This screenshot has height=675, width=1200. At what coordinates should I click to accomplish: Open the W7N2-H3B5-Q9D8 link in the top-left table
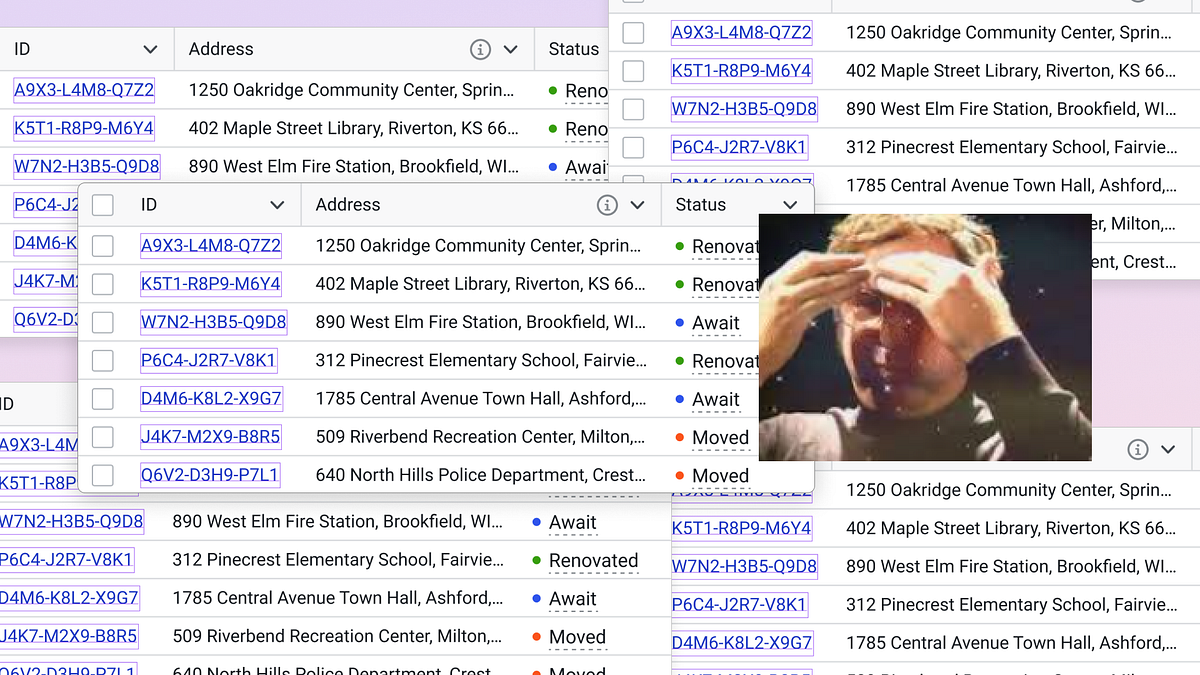[x=87, y=166]
